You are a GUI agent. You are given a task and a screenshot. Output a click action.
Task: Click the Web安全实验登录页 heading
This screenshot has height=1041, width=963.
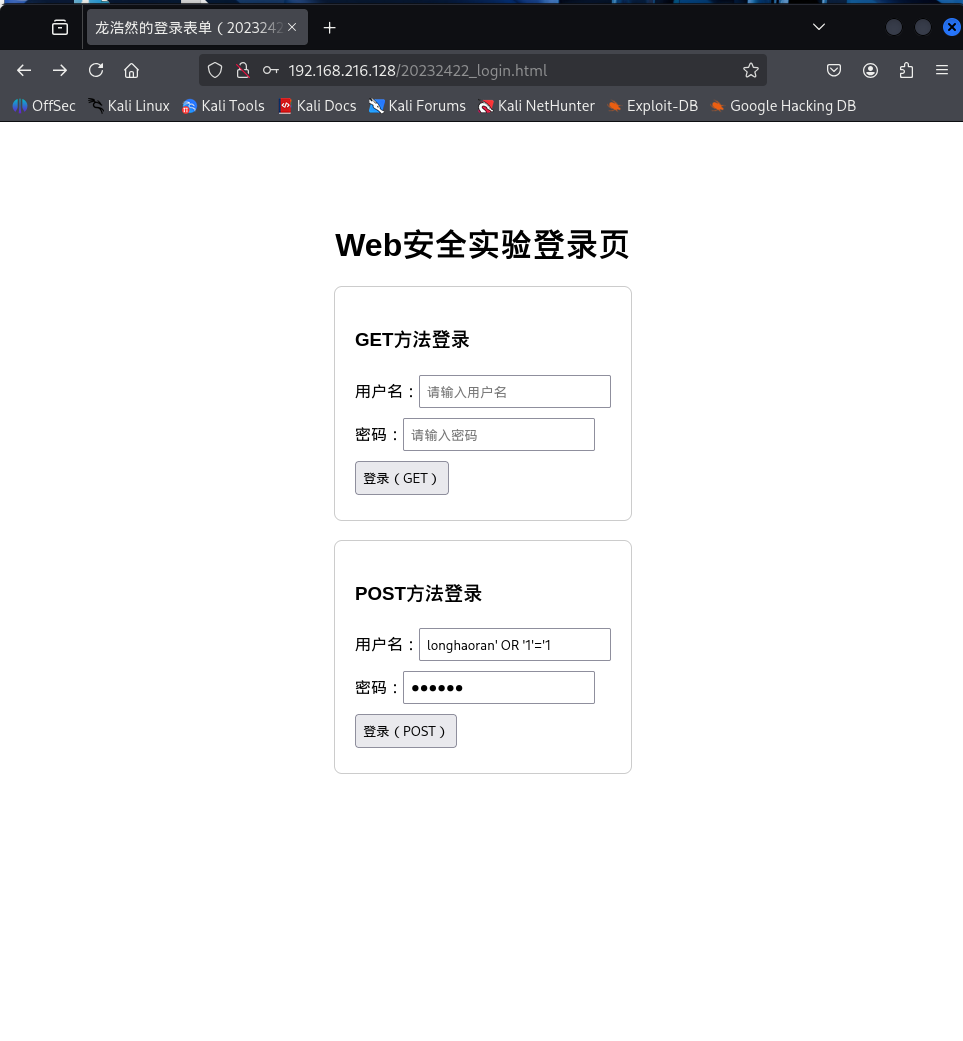[482, 245]
